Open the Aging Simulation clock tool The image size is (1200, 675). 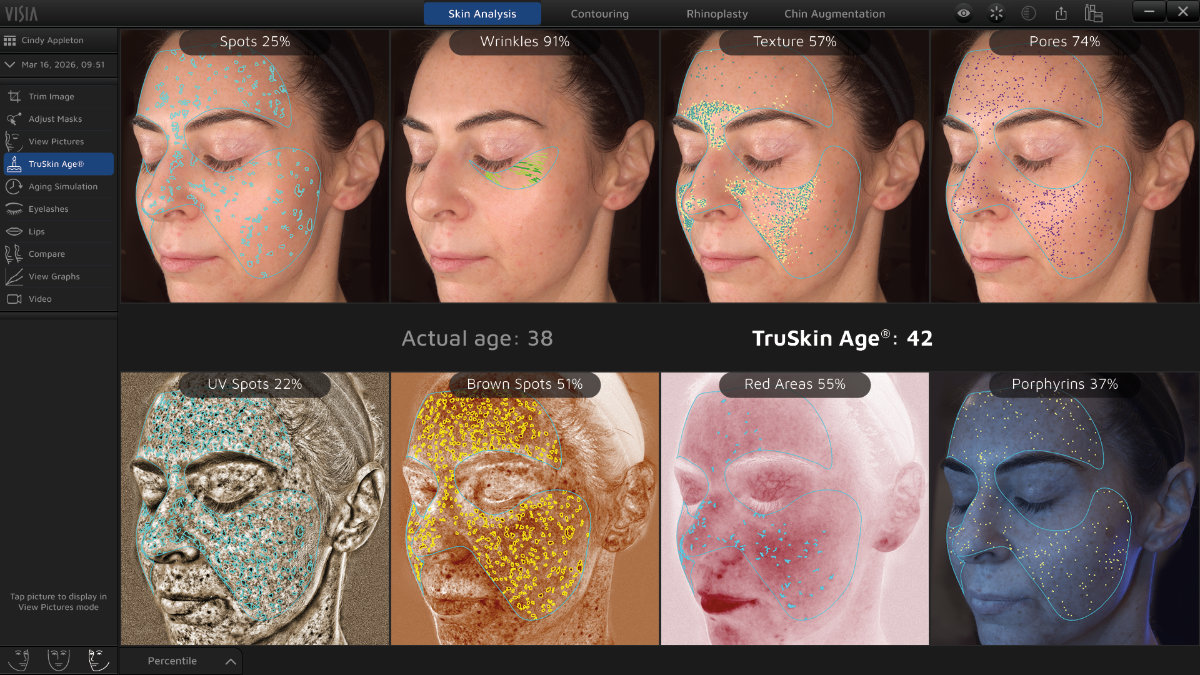tap(57, 187)
